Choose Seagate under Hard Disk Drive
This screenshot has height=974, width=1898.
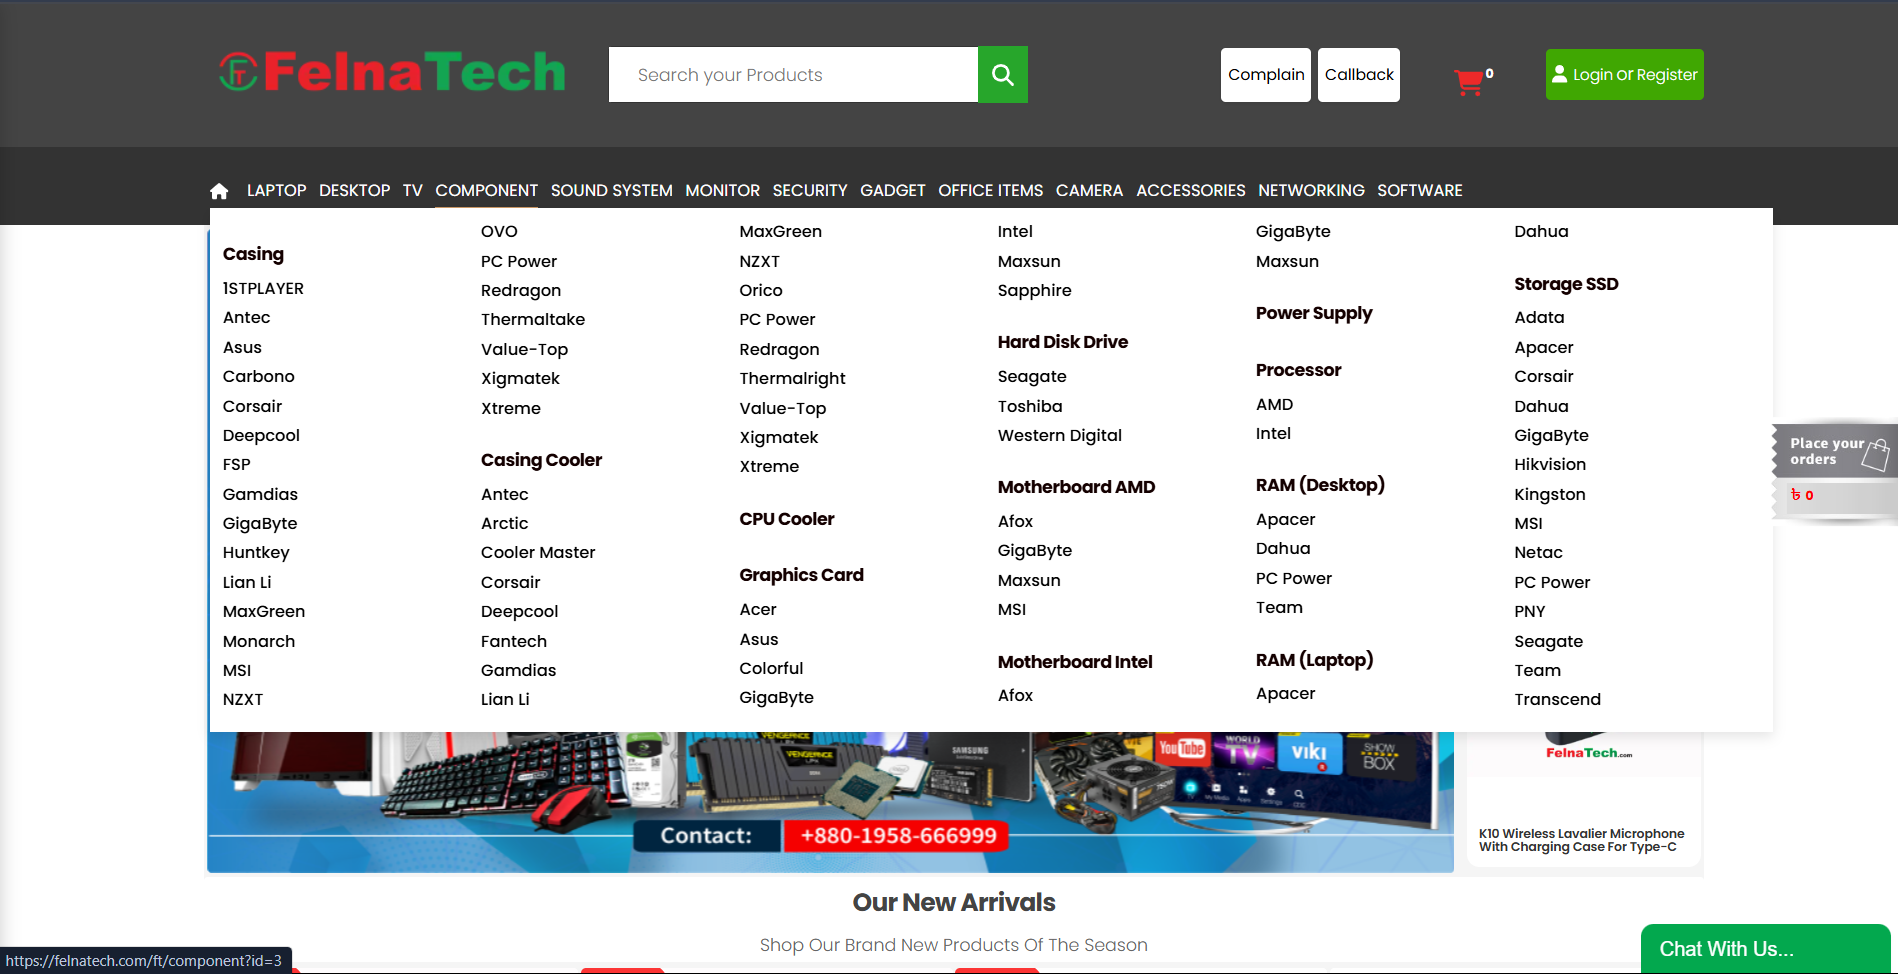coord(1032,376)
